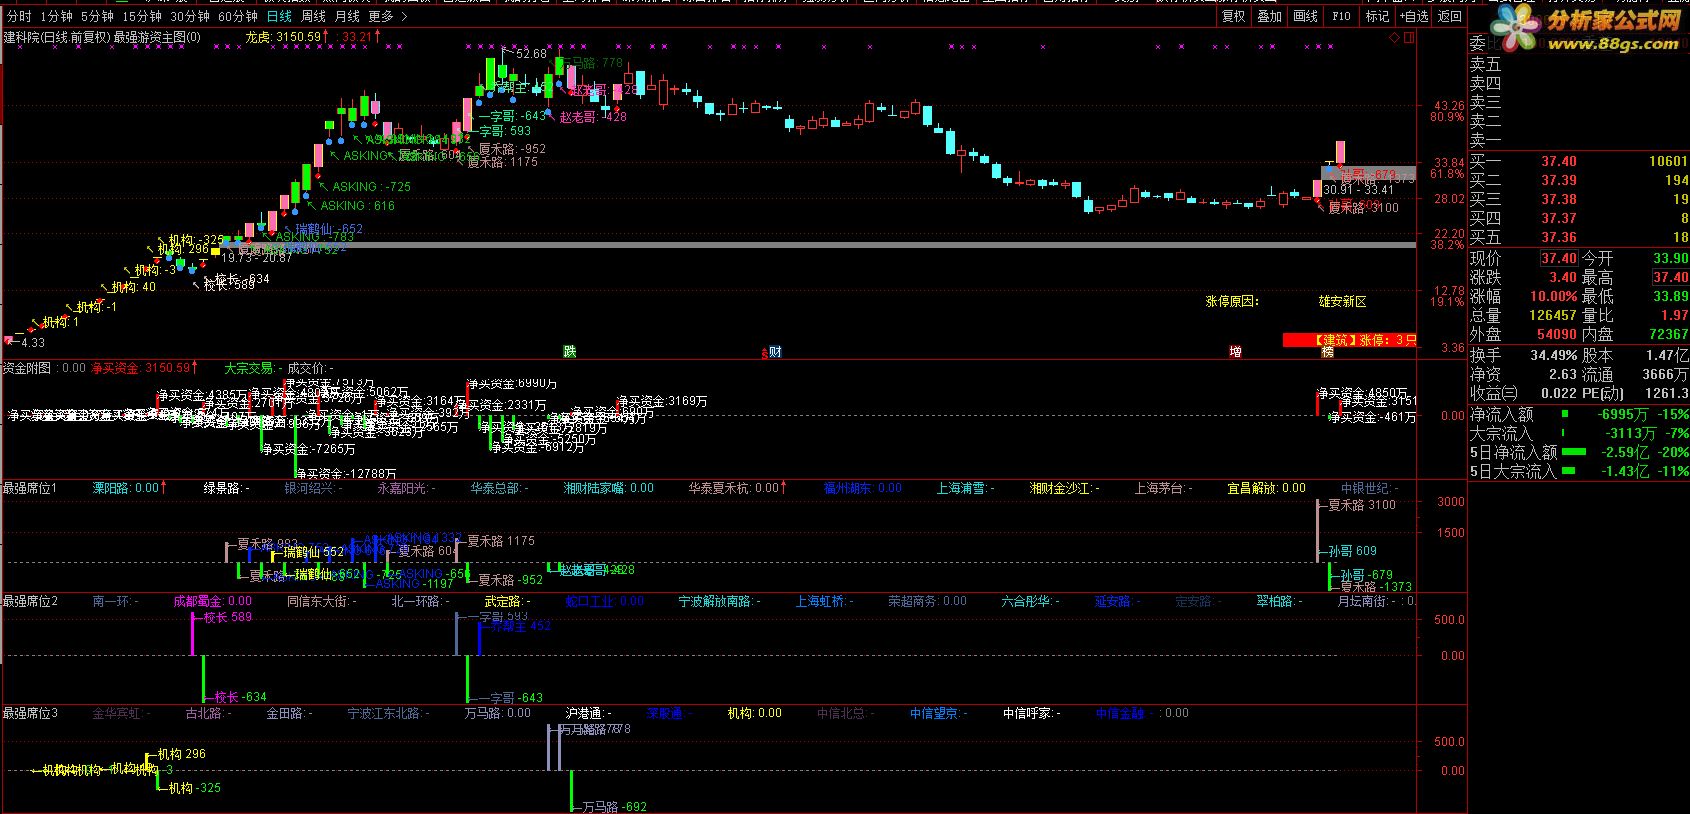This screenshot has height=814, width=1690.
Task: Expand the 更多 periods menu
Action: [387, 16]
